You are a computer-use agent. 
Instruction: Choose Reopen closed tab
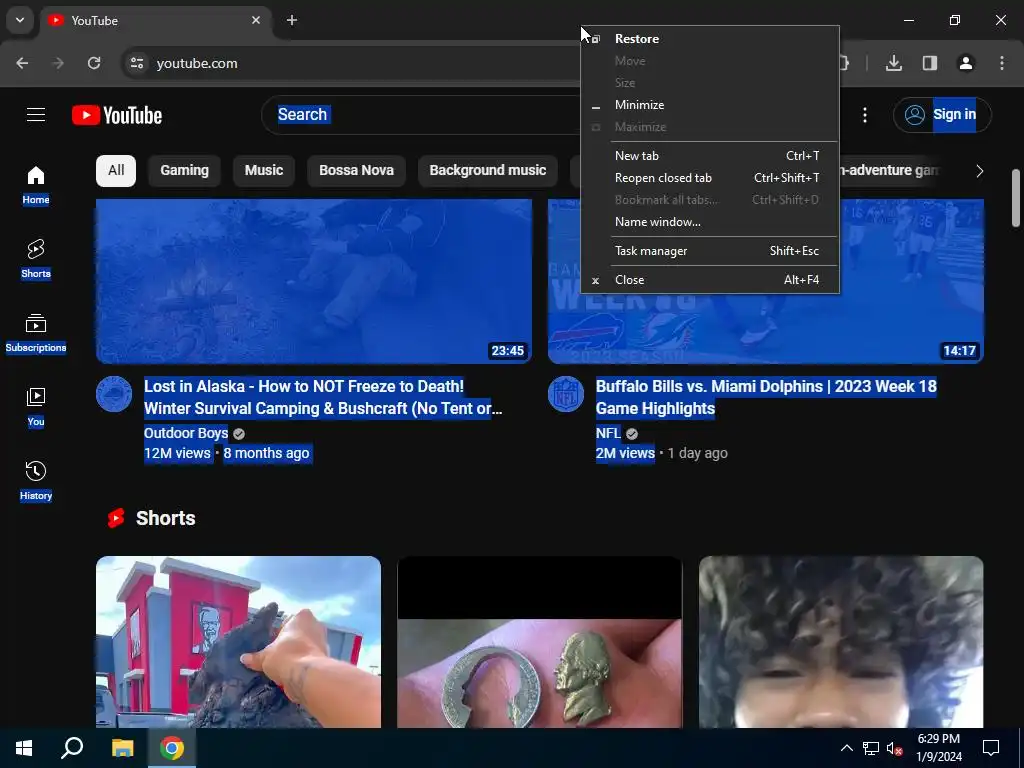tap(710, 178)
